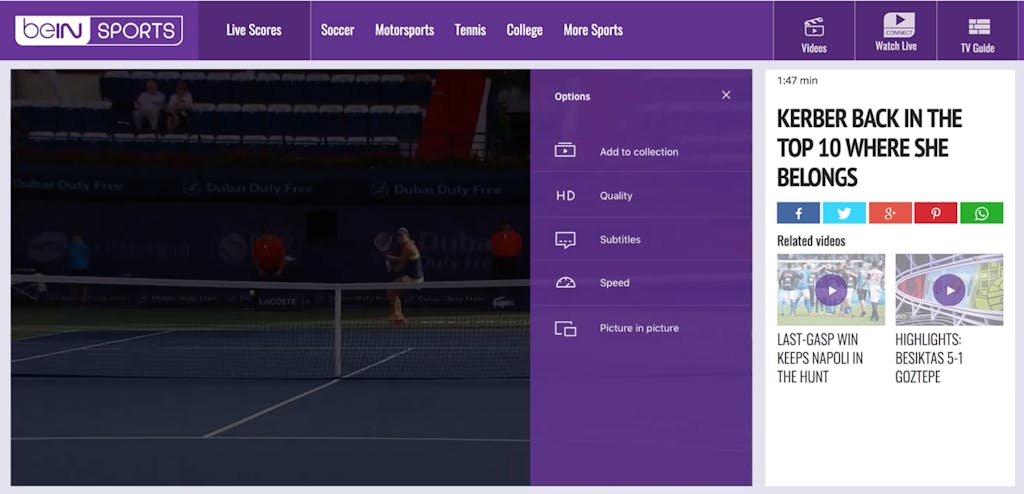Image resolution: width=1024 pixels, height=494 pixels.
Task: Open the HD Quality setting
Action: [x=616, y=196]
